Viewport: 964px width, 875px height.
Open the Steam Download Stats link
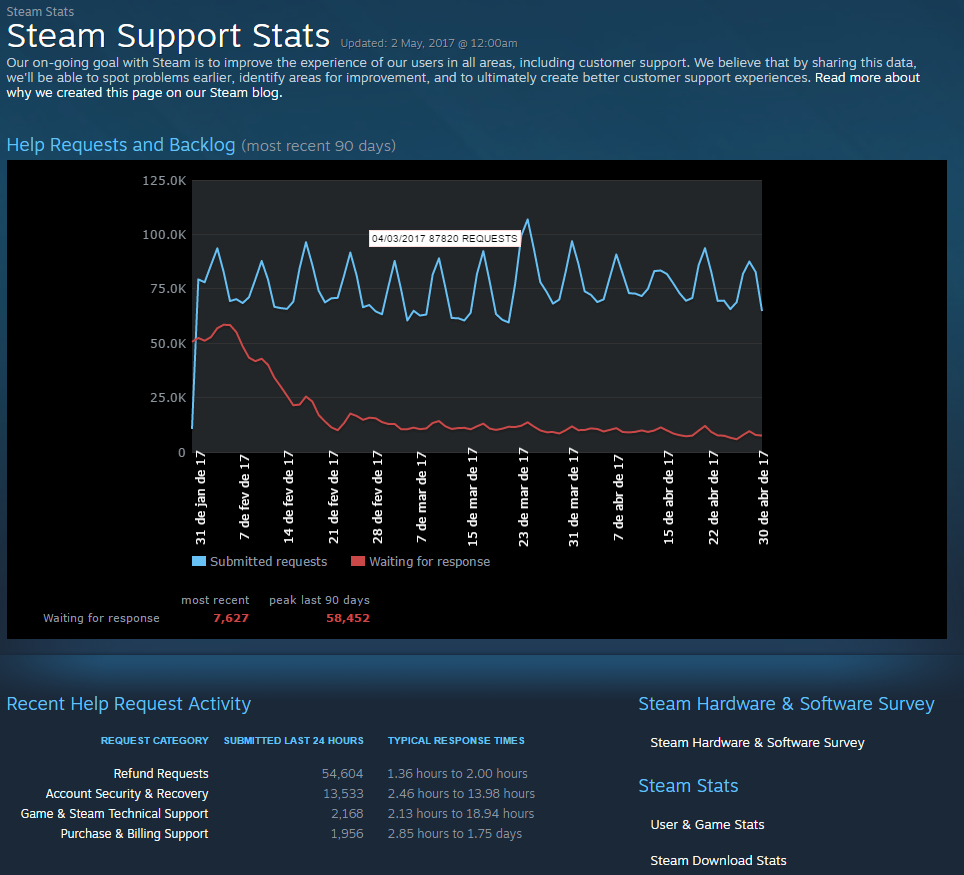(x=718, y=860)
